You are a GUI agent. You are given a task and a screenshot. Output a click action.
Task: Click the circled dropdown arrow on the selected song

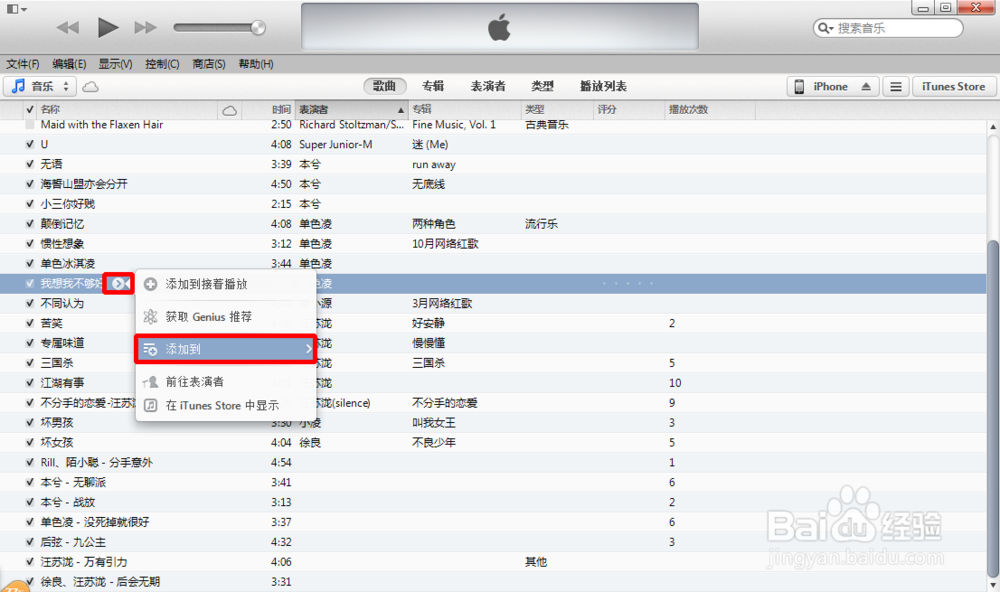pos(119,283)
